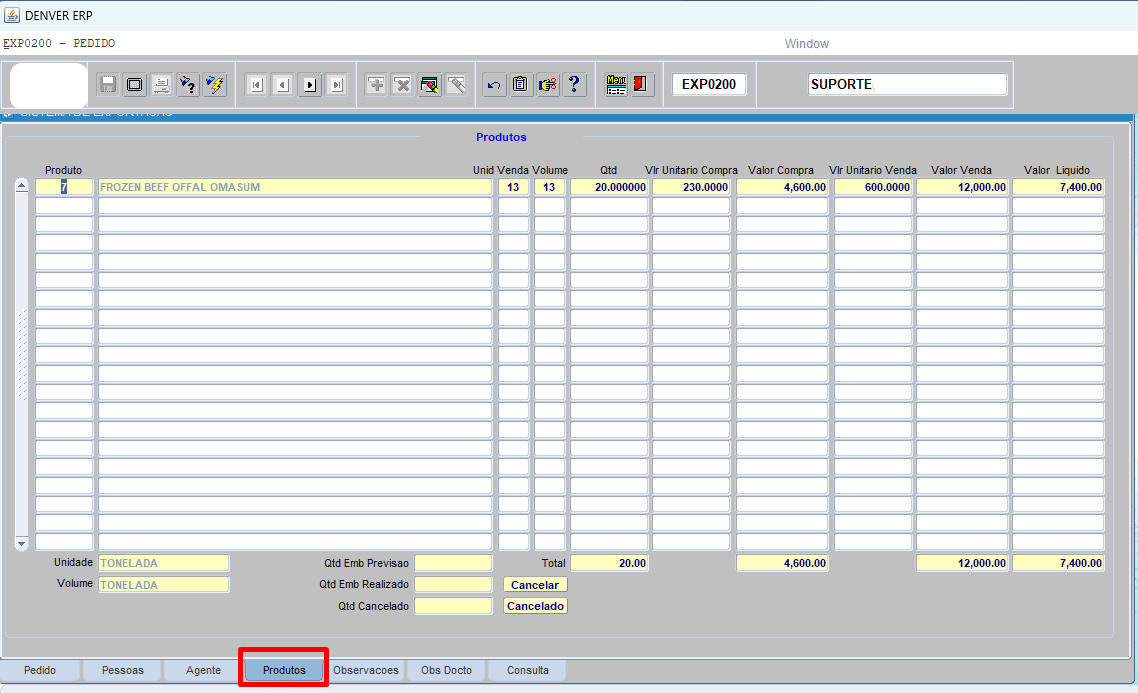1138x693 pixels.
Task: Open the Window menu
Action: pyautogui.click(x=806, y=44)
